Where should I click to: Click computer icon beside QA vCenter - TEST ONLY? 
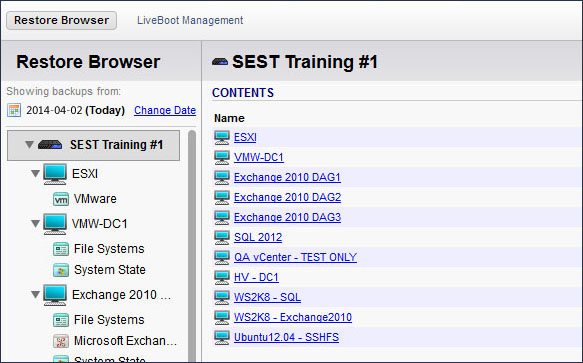pos(222,257)
